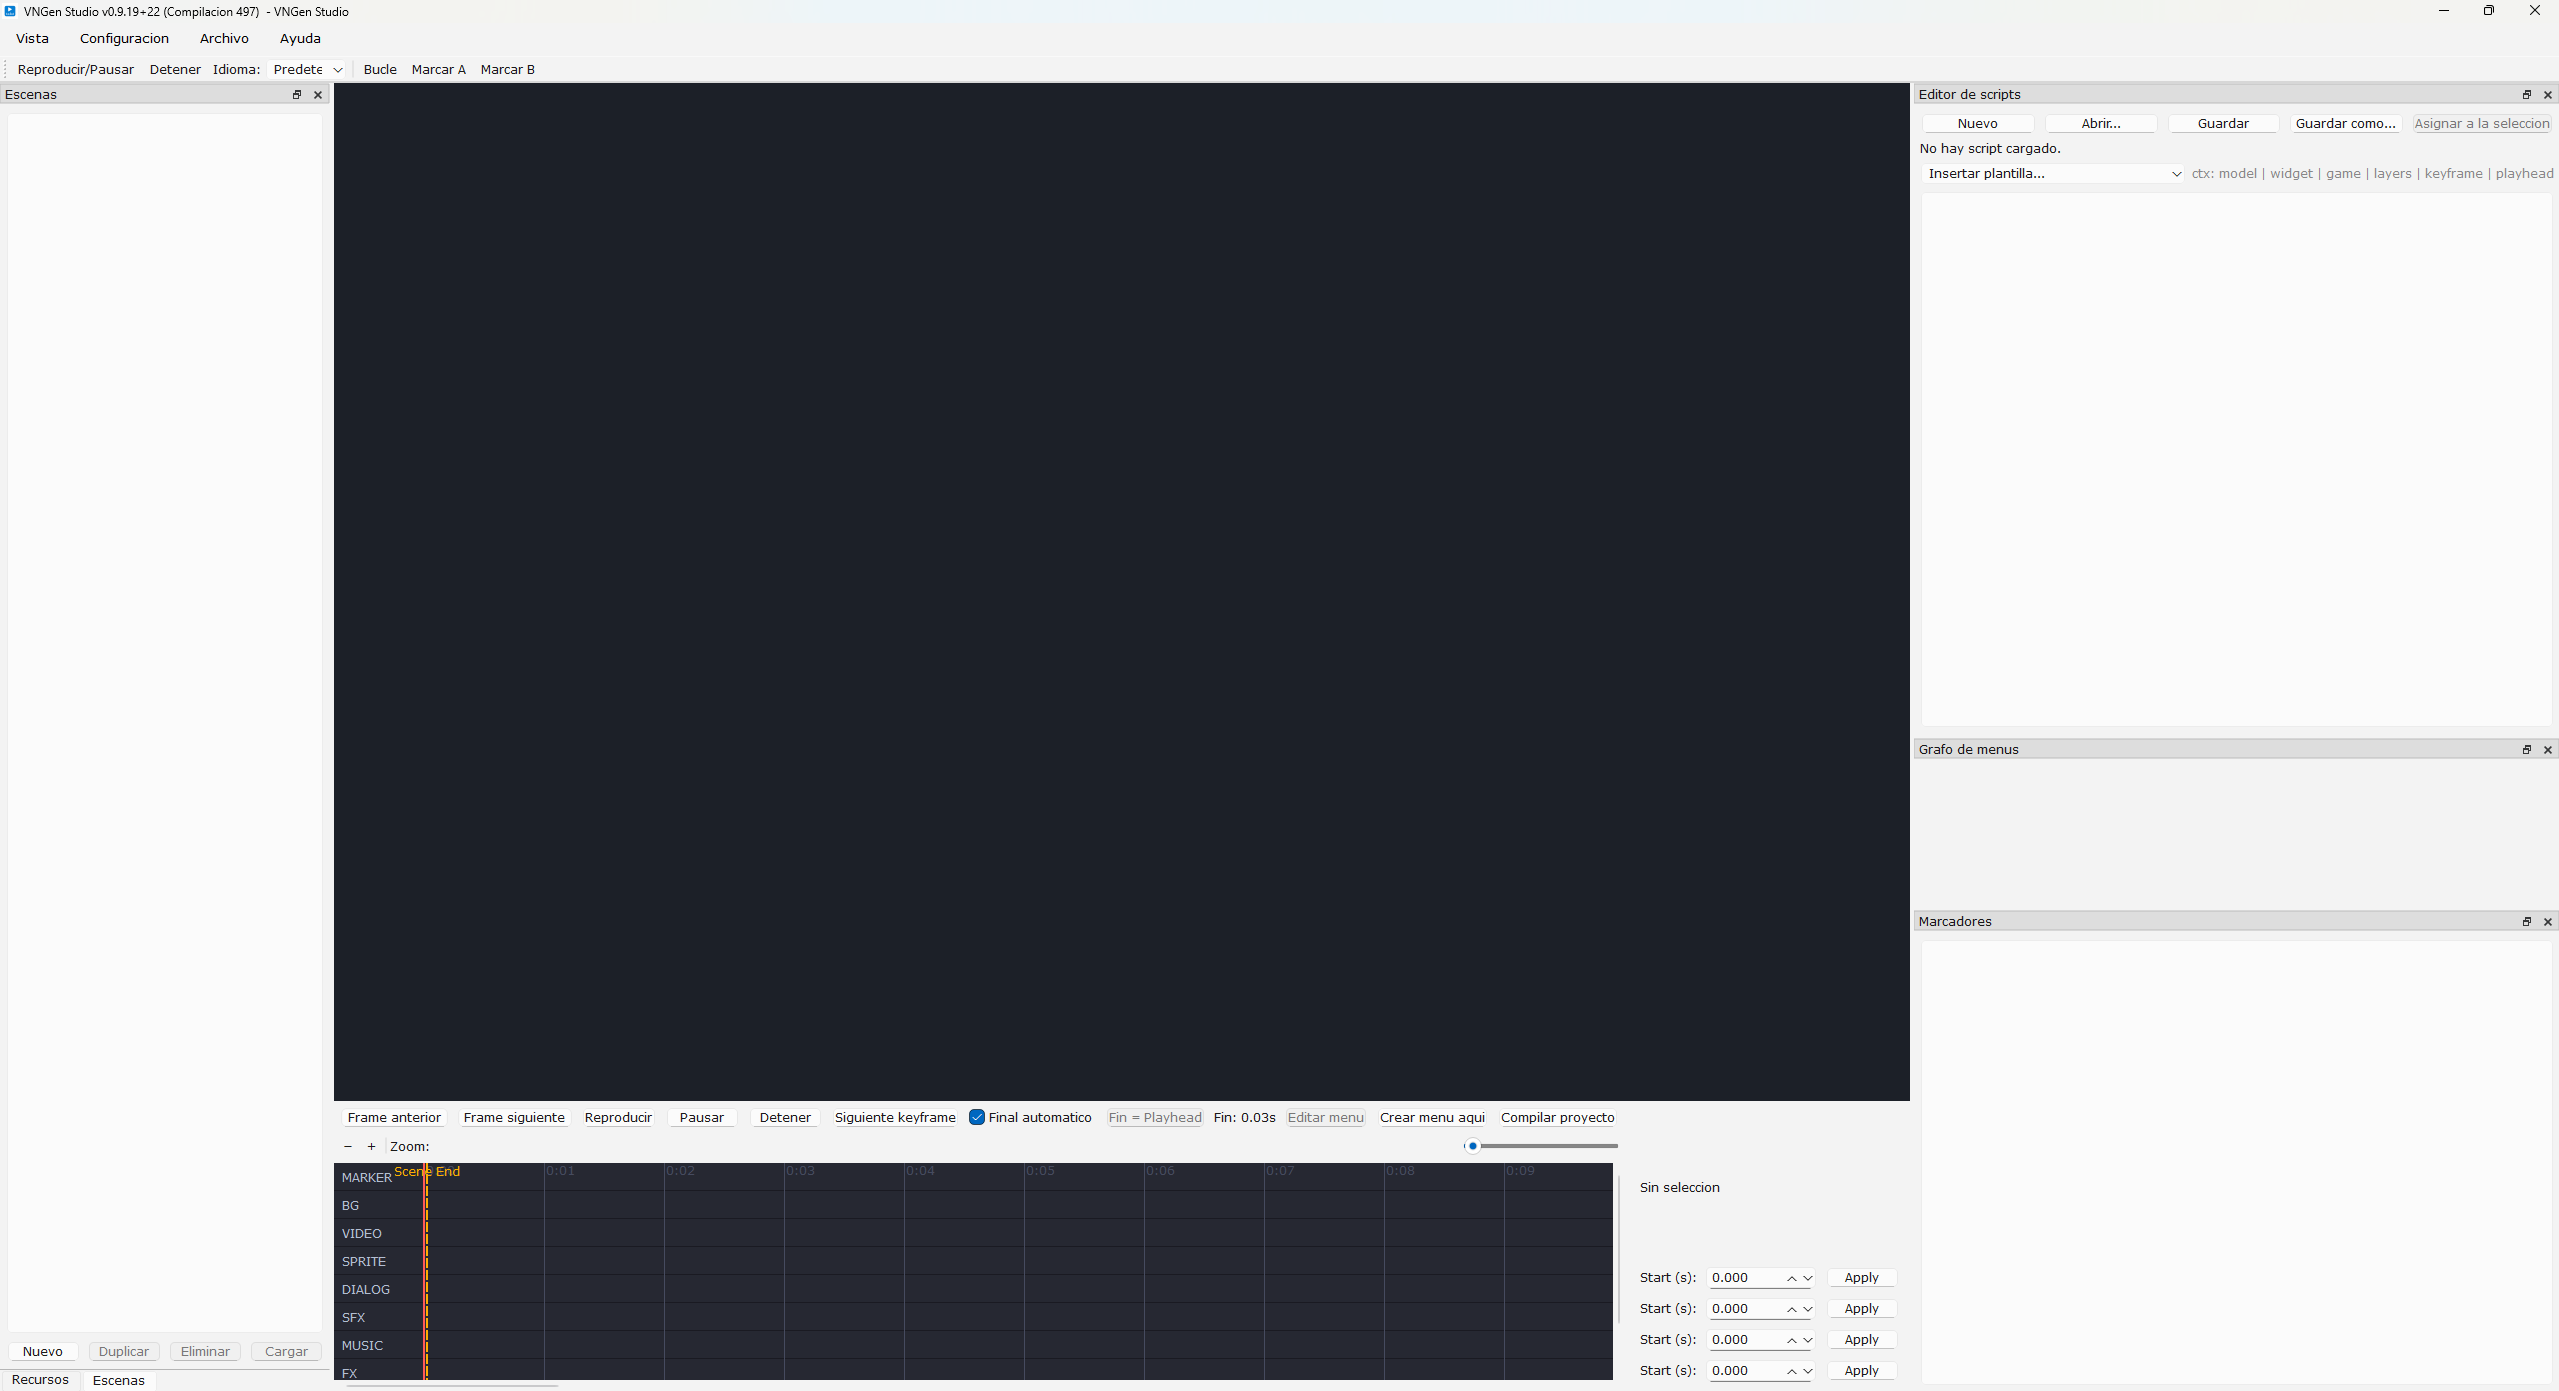Expand the Insertar plantilla combo box
Viewport: 2559px width, 1391px height.
coord(2052,174)
